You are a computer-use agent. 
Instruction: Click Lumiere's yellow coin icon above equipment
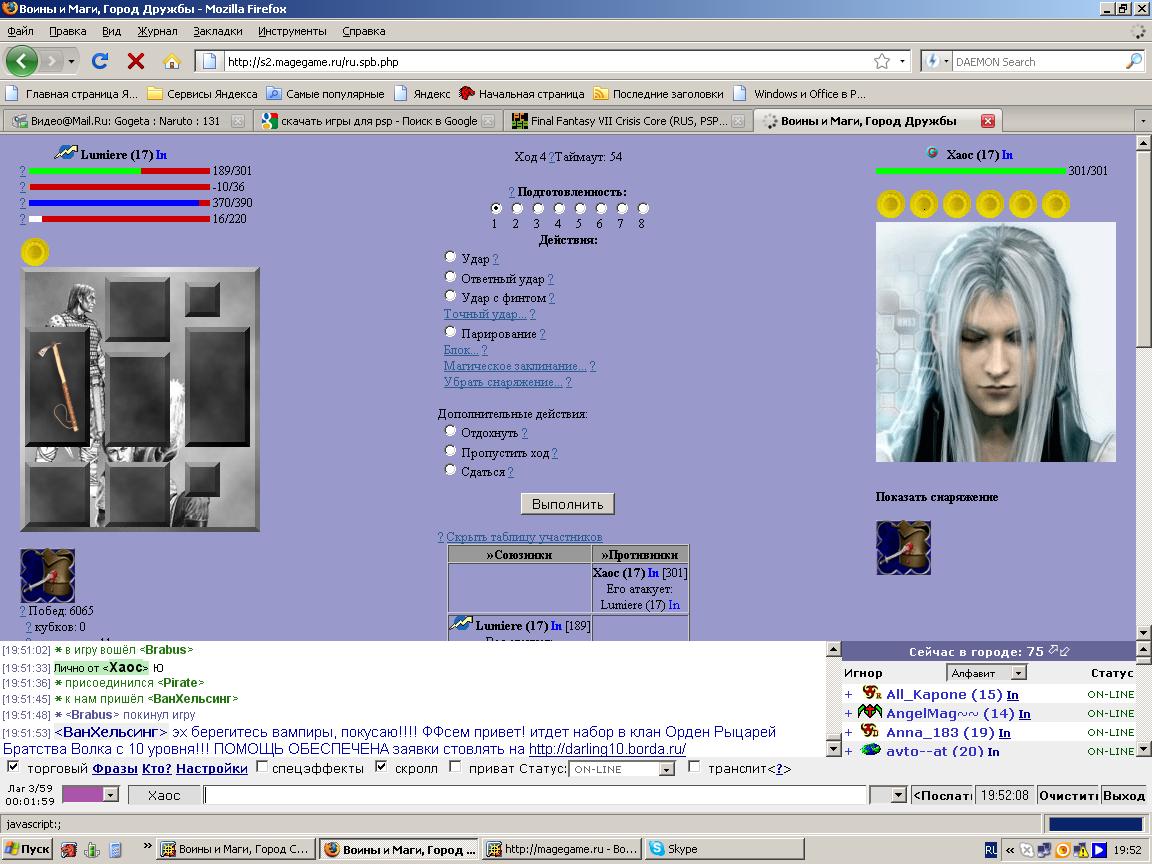click(35, 252)
